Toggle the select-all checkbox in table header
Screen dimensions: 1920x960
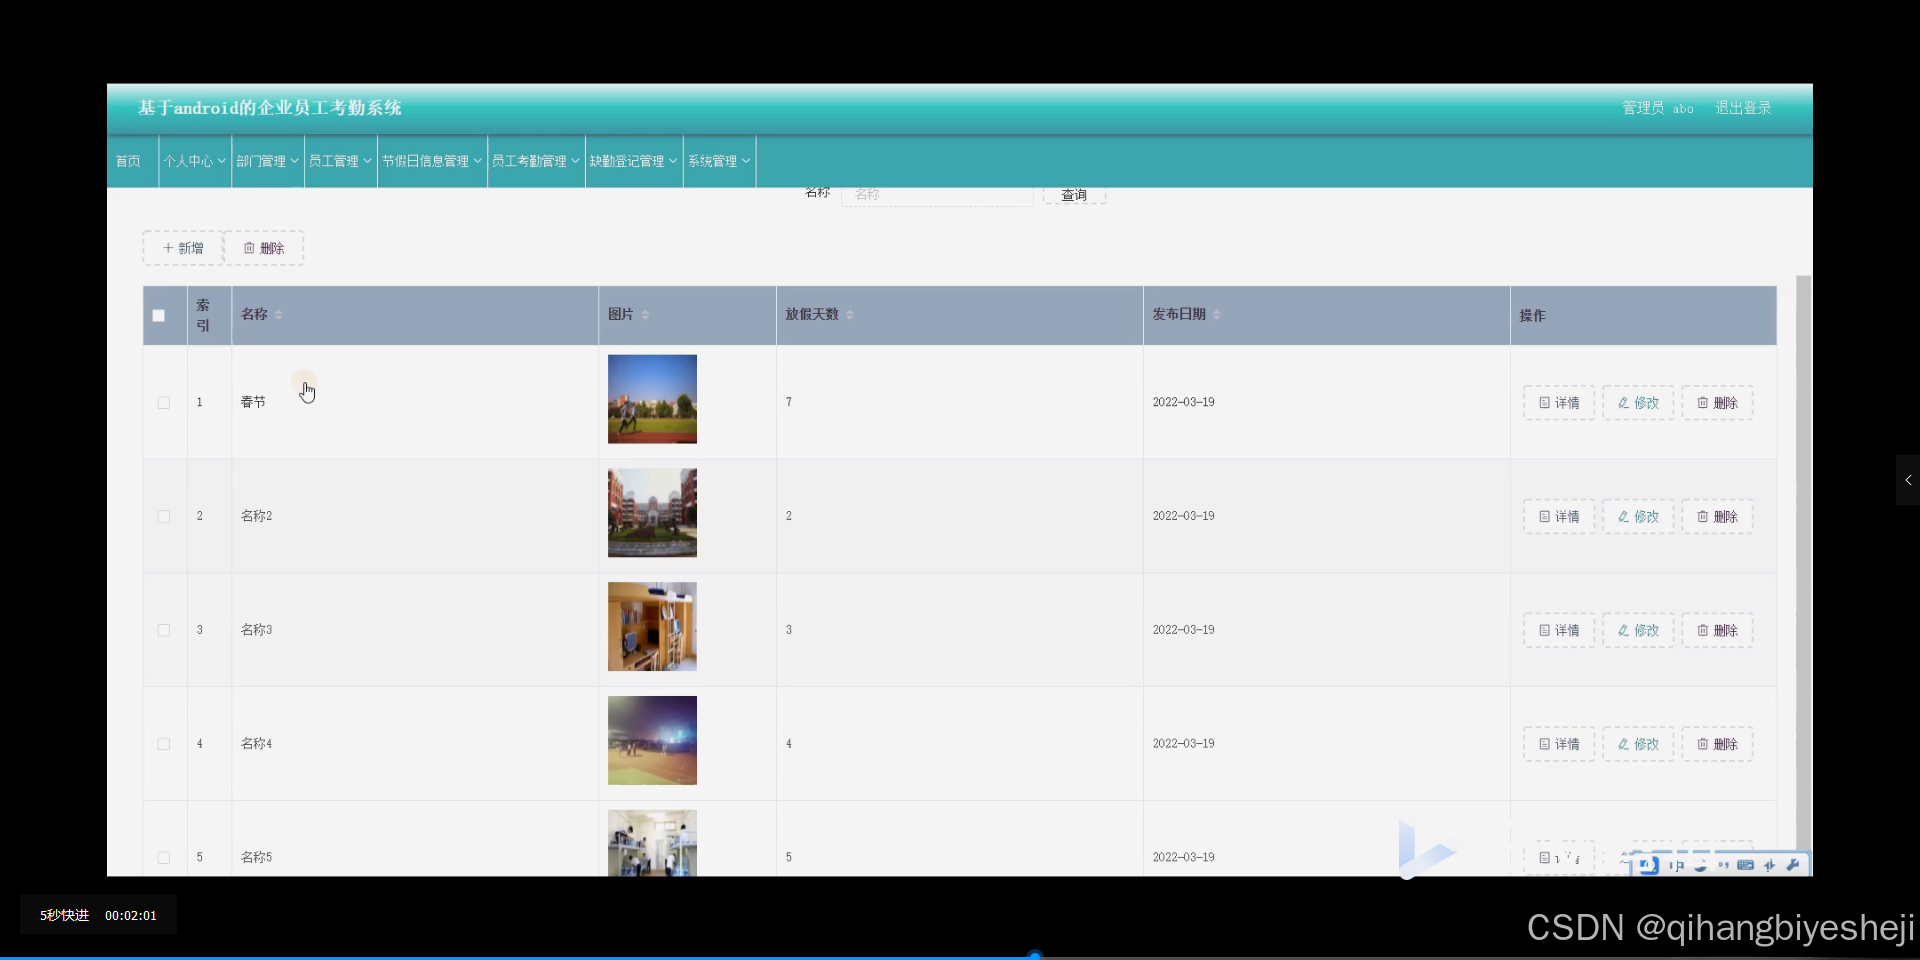click(x=157, y=315)
